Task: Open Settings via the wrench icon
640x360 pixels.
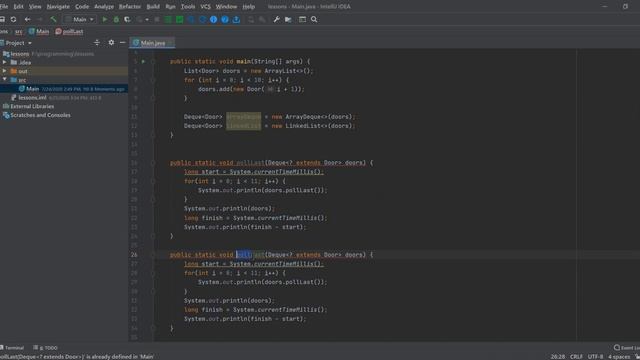Action: (x=276, y=19)
